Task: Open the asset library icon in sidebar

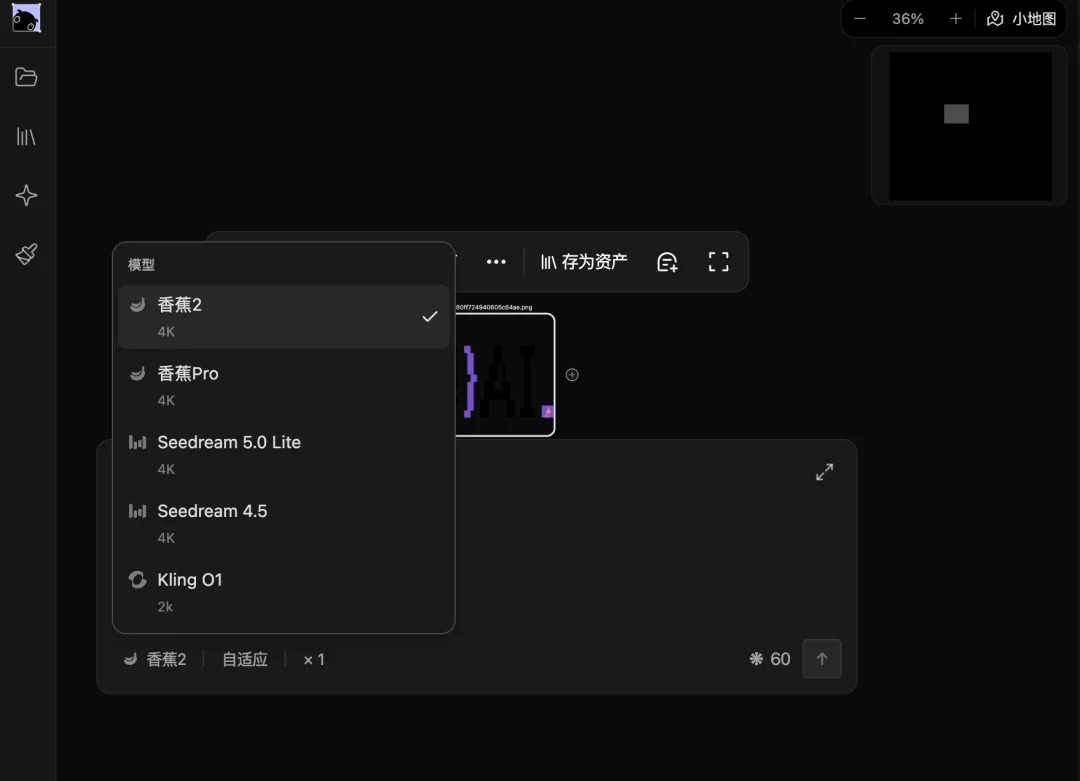Action: click(x=26, y=136)
